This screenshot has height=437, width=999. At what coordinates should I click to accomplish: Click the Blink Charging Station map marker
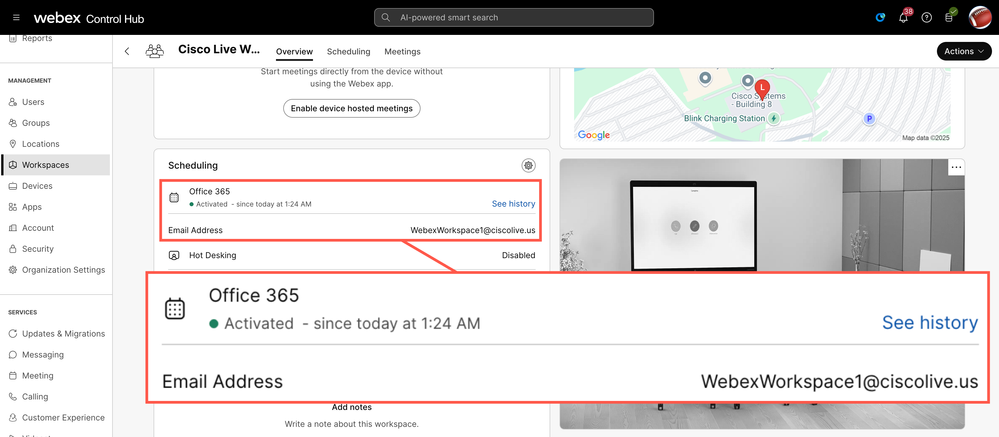[773, 118]
